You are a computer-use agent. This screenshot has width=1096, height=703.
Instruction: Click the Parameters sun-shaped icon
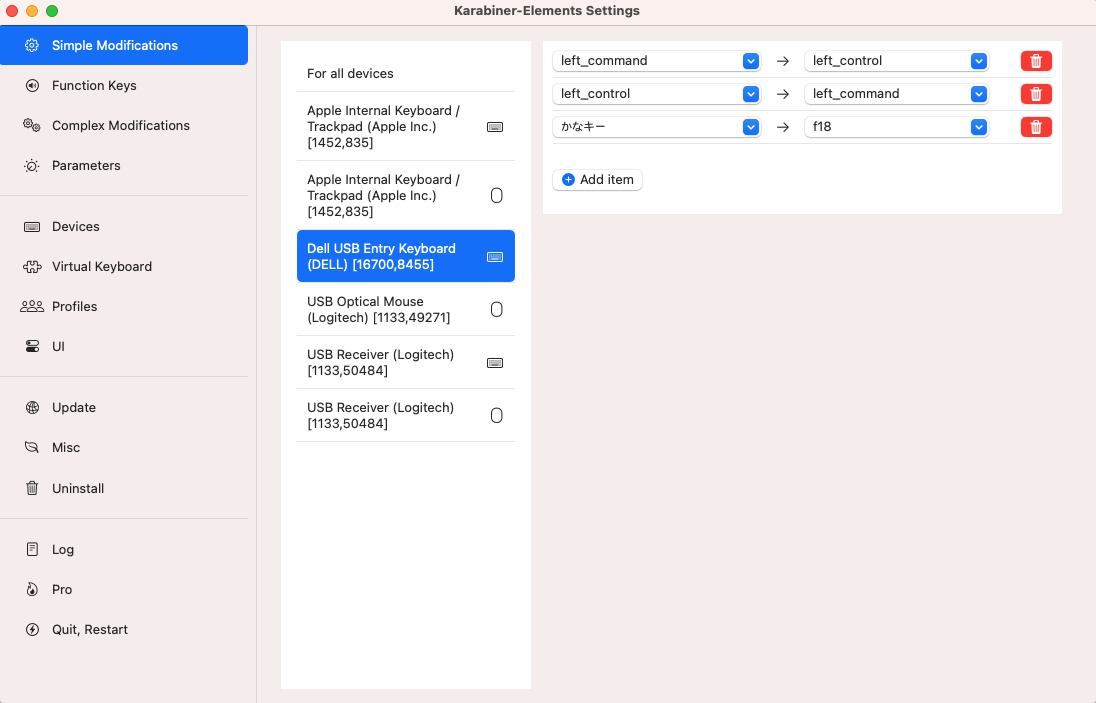tap(31, 166)
